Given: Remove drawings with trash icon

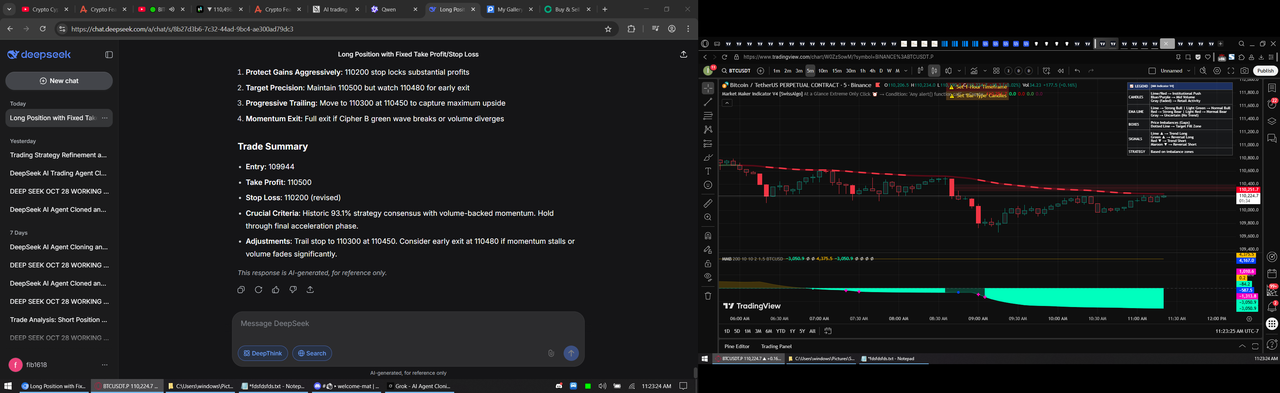Looking at the screenshot, I should tap(708, 295).
